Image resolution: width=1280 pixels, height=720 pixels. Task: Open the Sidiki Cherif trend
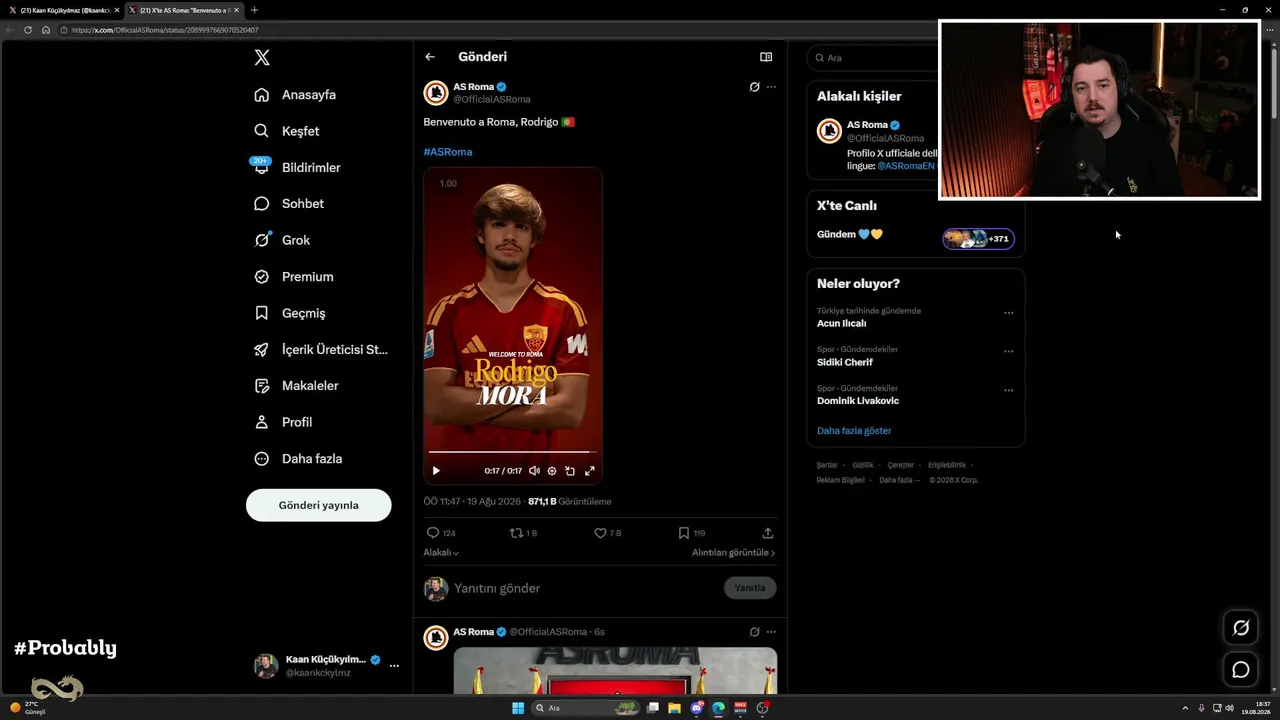point(845,362)
